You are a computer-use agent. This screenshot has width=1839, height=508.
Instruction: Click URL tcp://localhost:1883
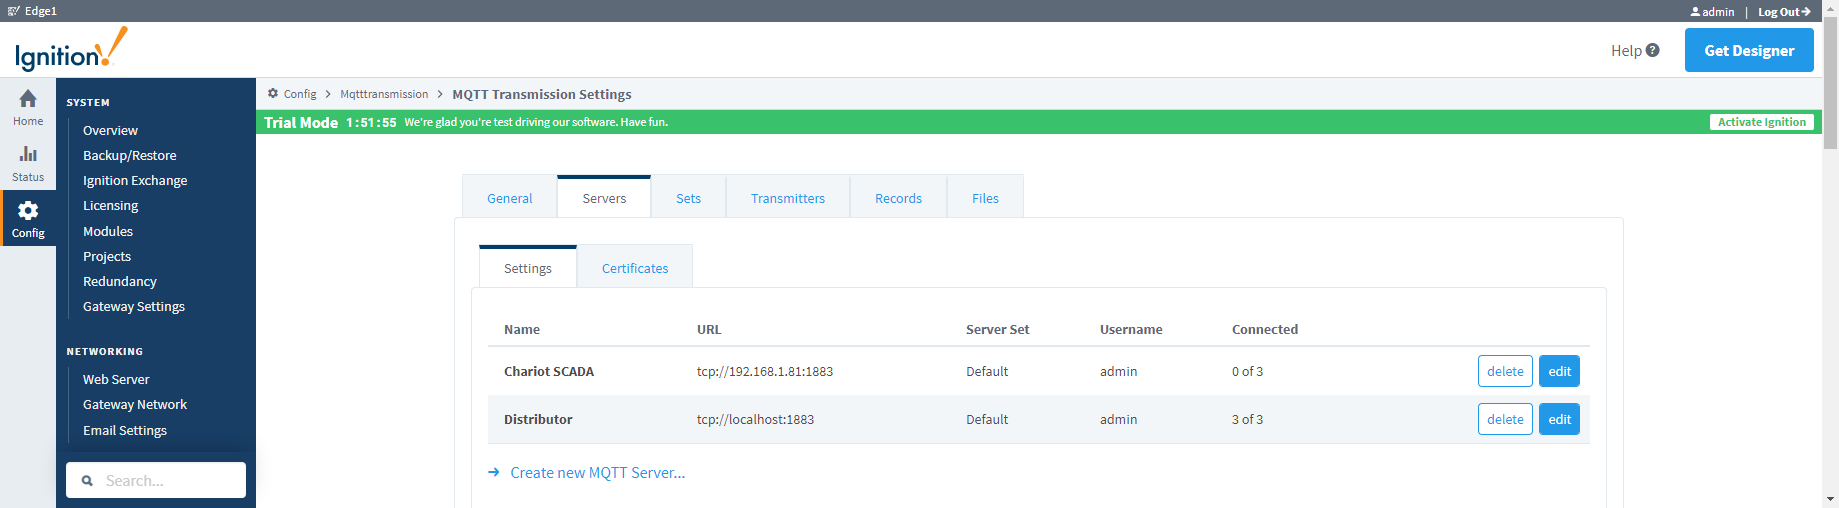click(755, 419)
